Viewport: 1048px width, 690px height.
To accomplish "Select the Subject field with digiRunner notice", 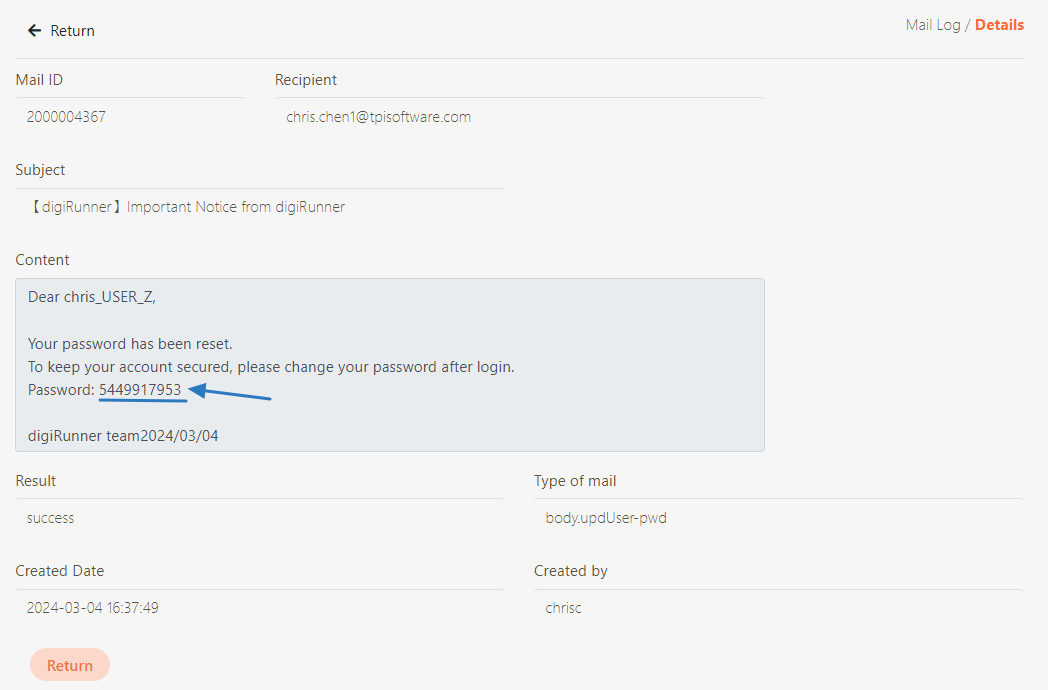I will [186, 207].
